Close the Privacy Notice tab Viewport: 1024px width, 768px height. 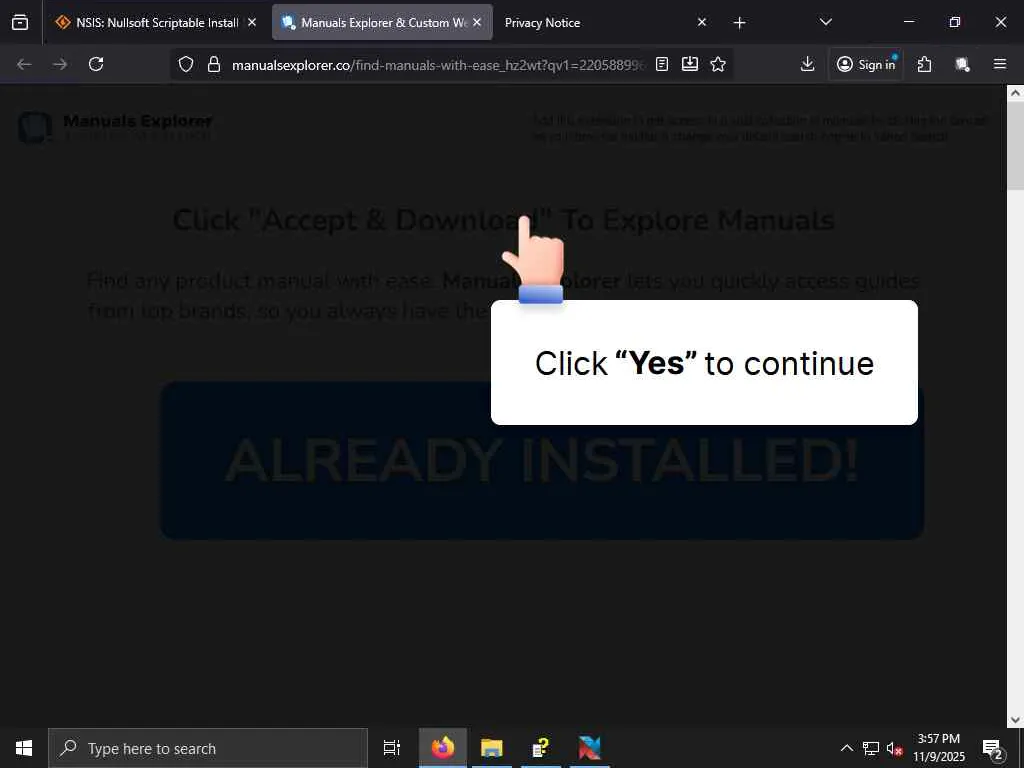(x=702, y=22)
